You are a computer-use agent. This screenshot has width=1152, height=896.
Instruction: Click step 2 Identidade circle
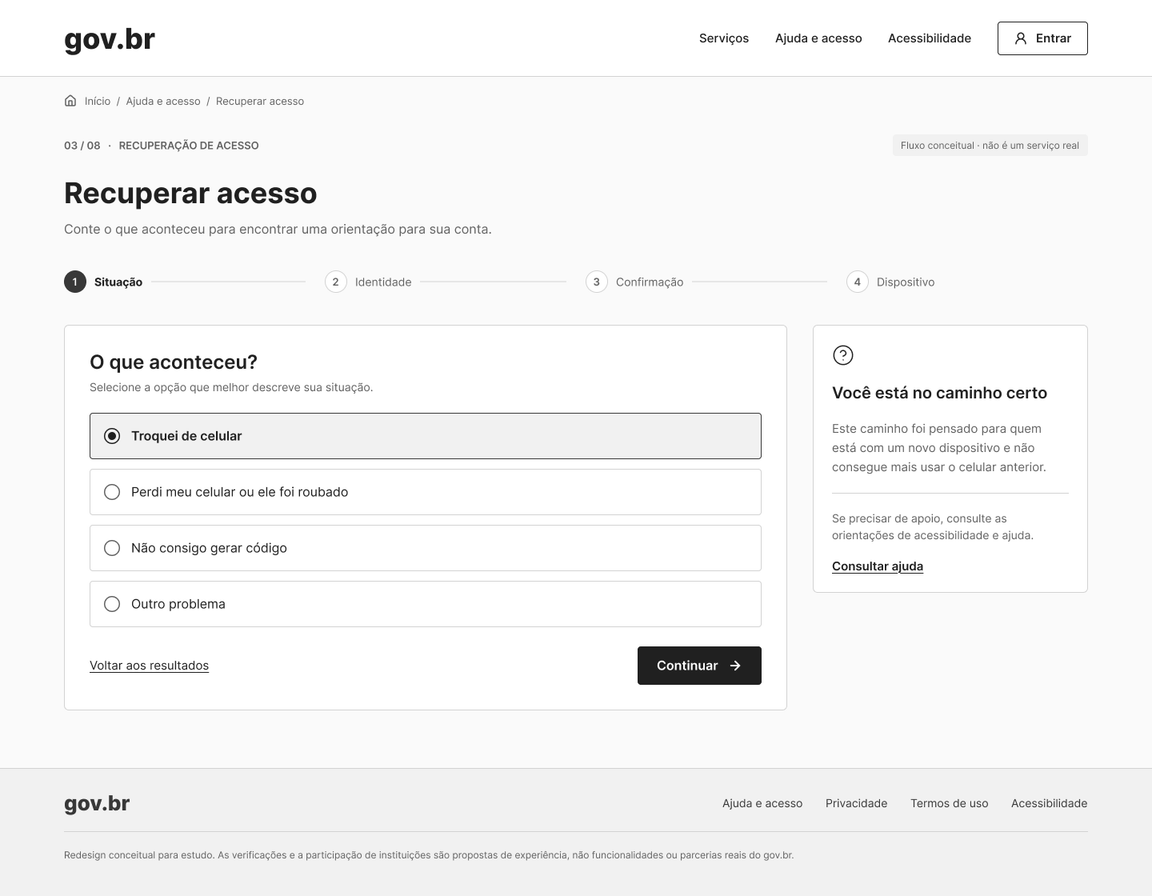pyautogui.click(x=336, y=282)
